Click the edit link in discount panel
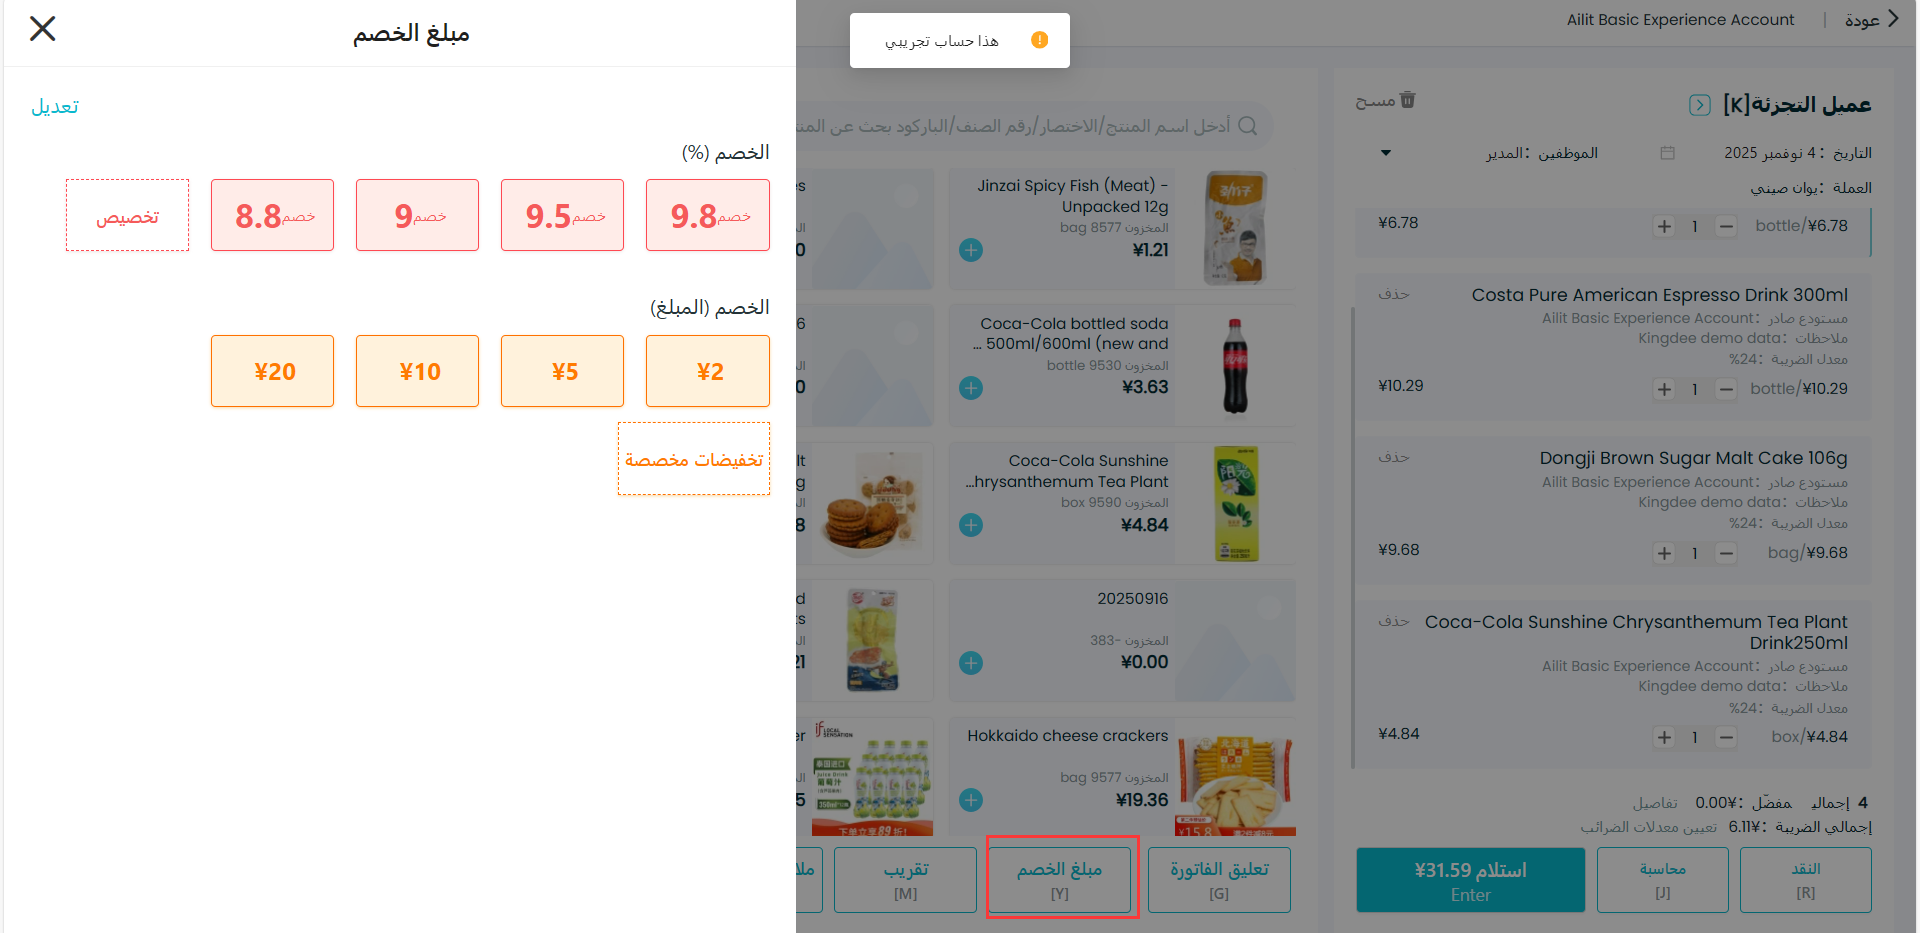The width and height of the screenshot is (1920, 933). pos(55,107)
